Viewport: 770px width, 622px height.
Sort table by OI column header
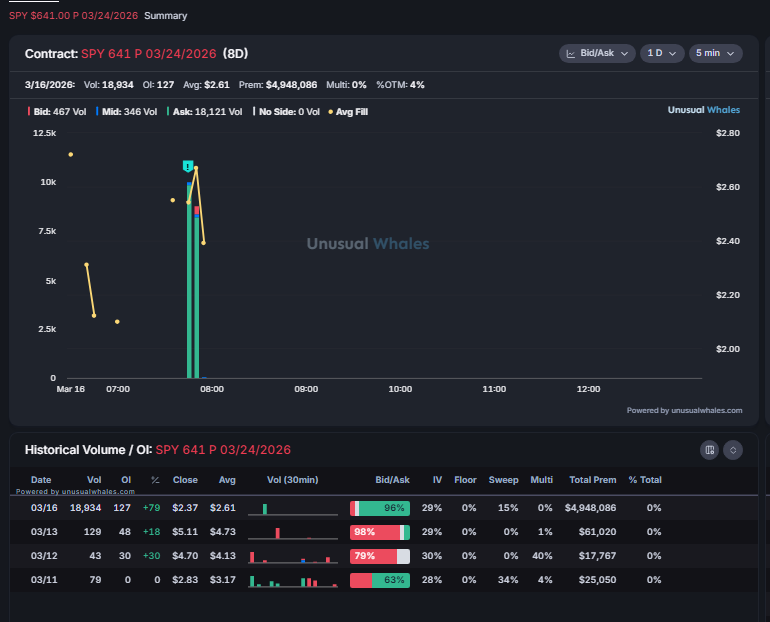coord(126,480)
